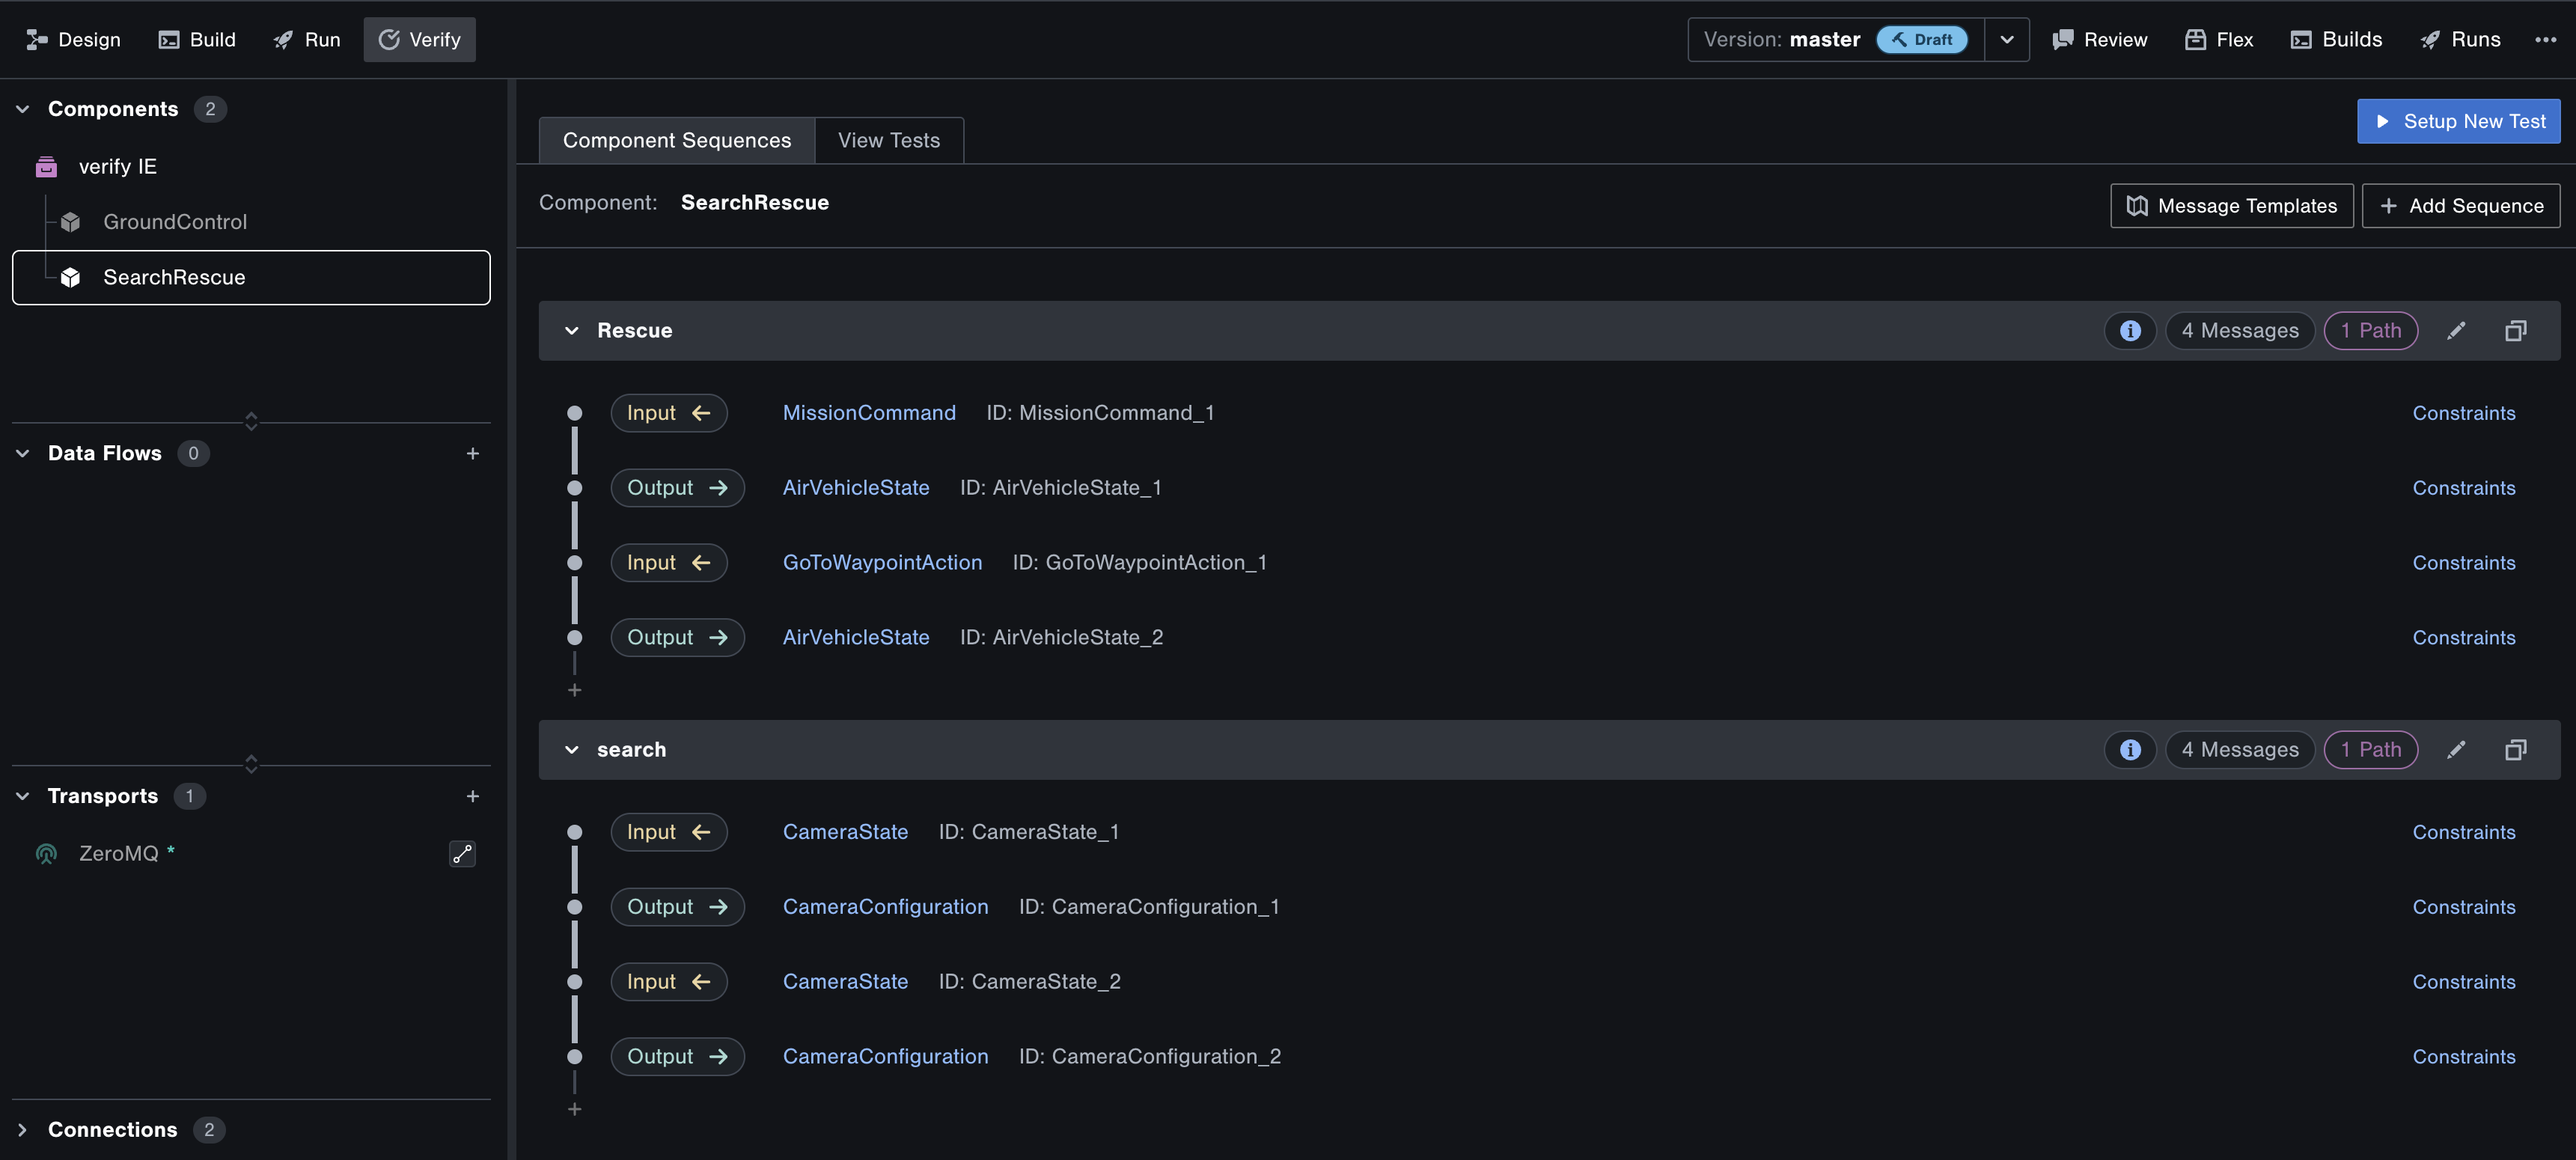The width and height of the screenshot is (2576, 1160).
Task: Open the Review panel
Action: tap(2099, 39)
